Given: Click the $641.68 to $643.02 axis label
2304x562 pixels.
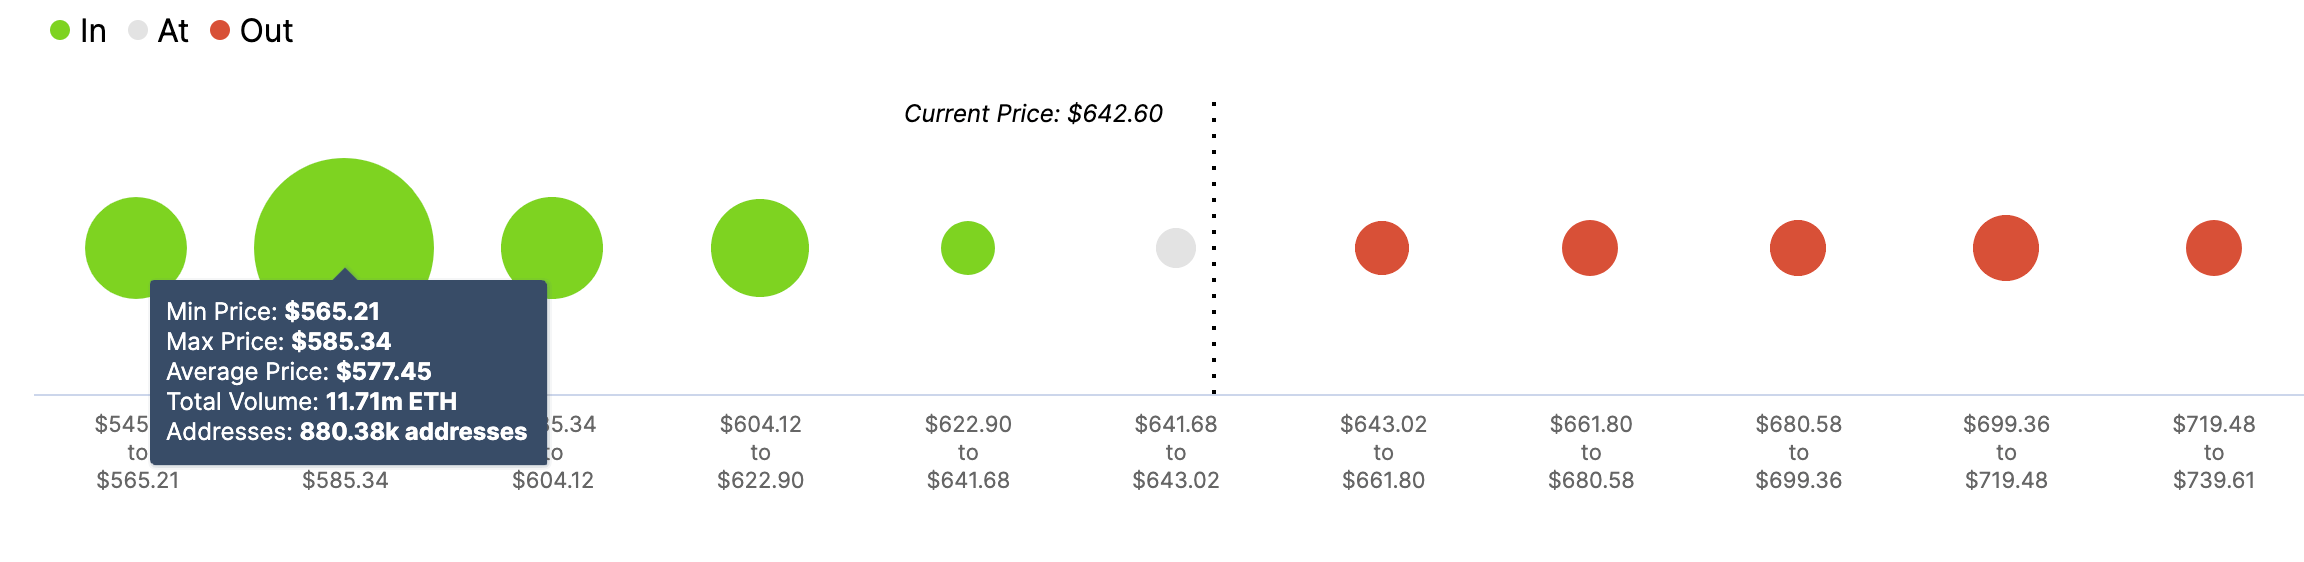Looking at the screenshot, I should pos(1176,452).
